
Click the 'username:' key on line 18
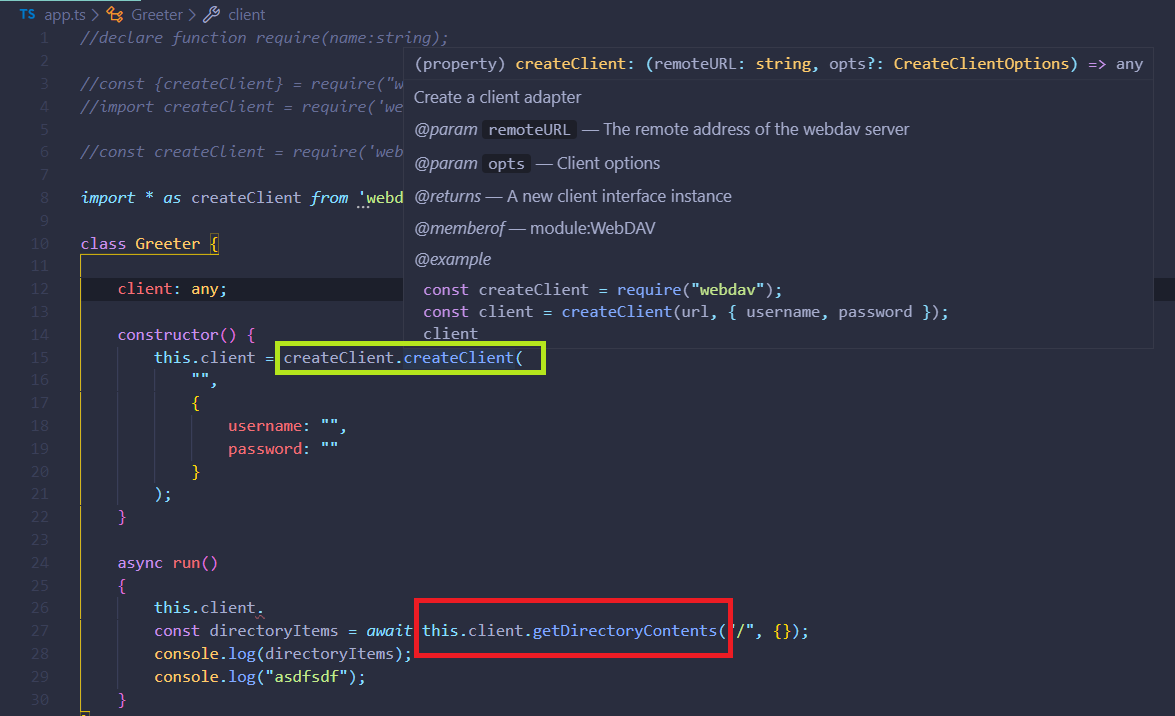point(269,426)
